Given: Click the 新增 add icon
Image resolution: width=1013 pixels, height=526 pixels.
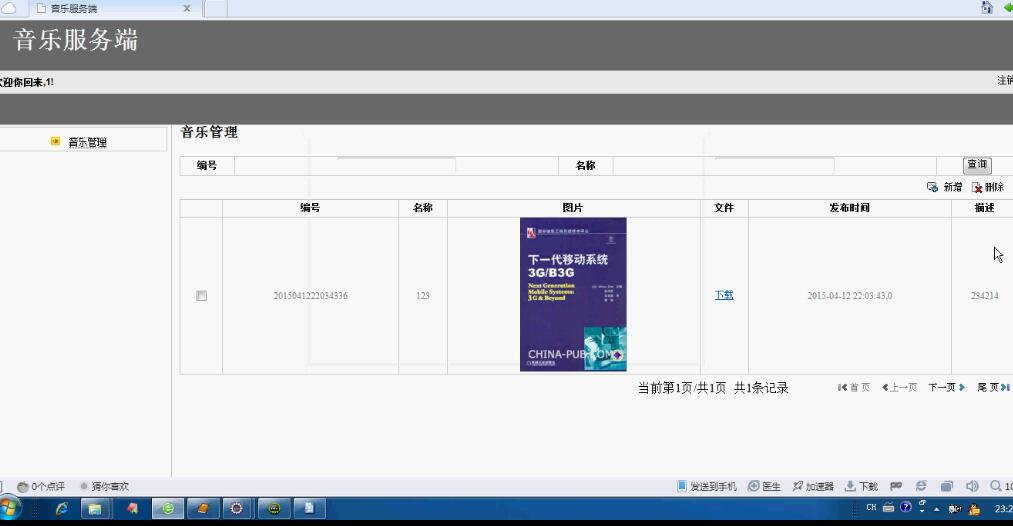Looking at the screenshot, I should pyautogui.click(x=932, y=187).
